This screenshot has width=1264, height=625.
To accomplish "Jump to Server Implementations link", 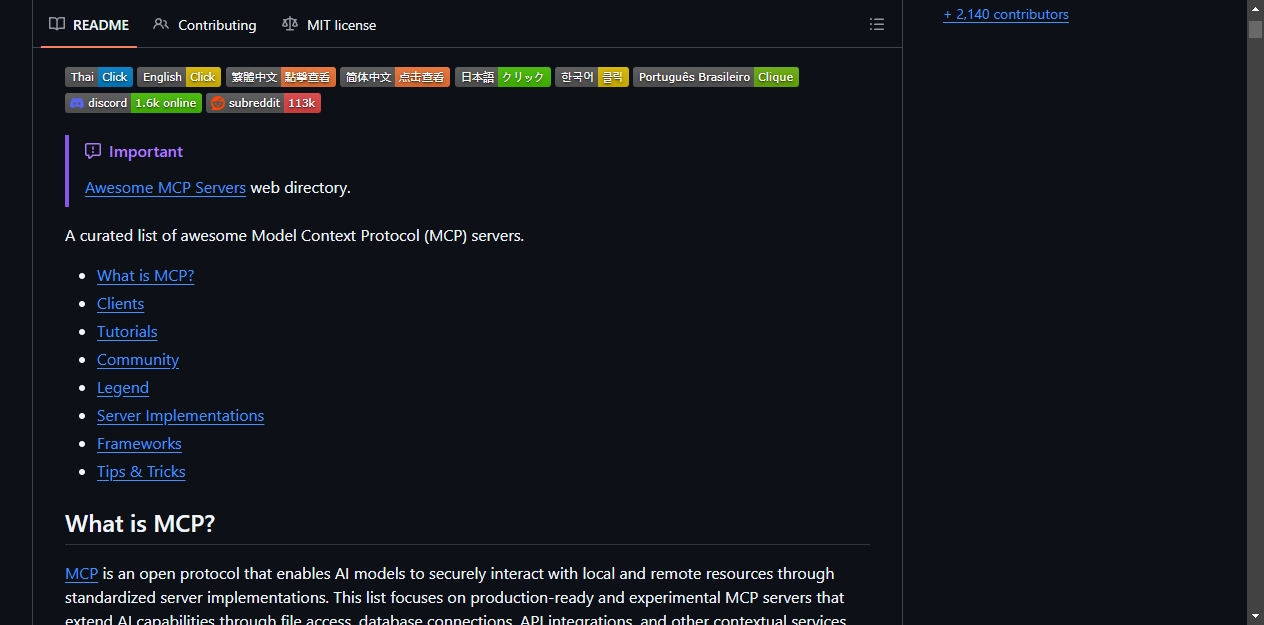I will 180,415.
